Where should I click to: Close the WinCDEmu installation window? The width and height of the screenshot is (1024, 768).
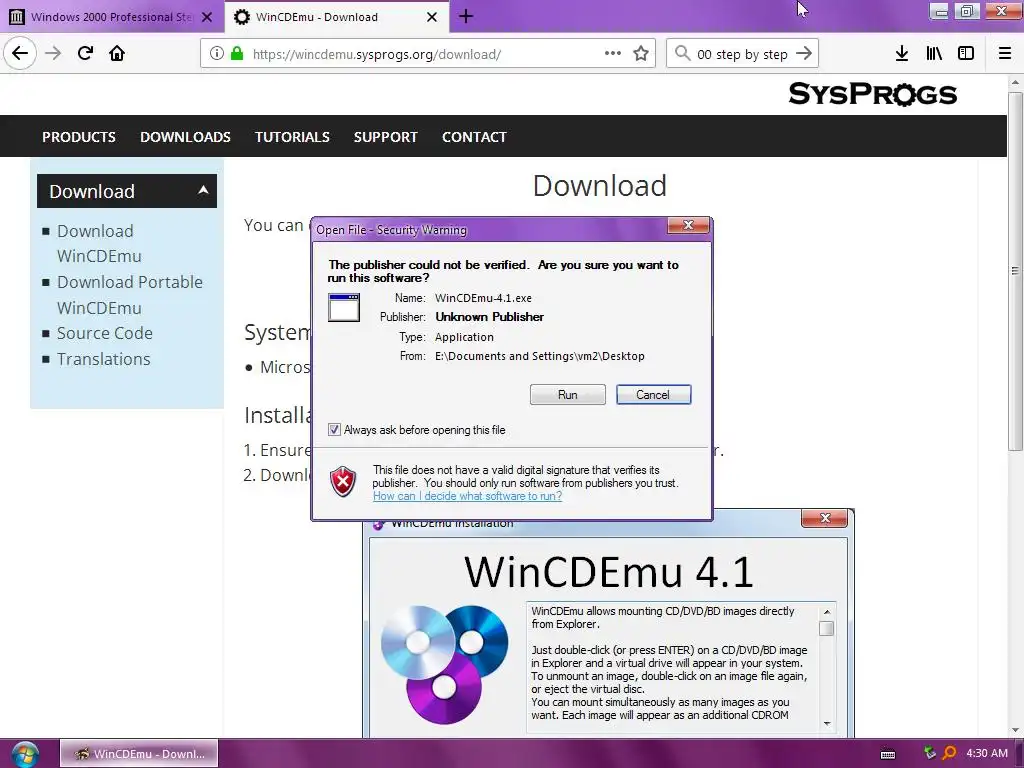point(825,518)
